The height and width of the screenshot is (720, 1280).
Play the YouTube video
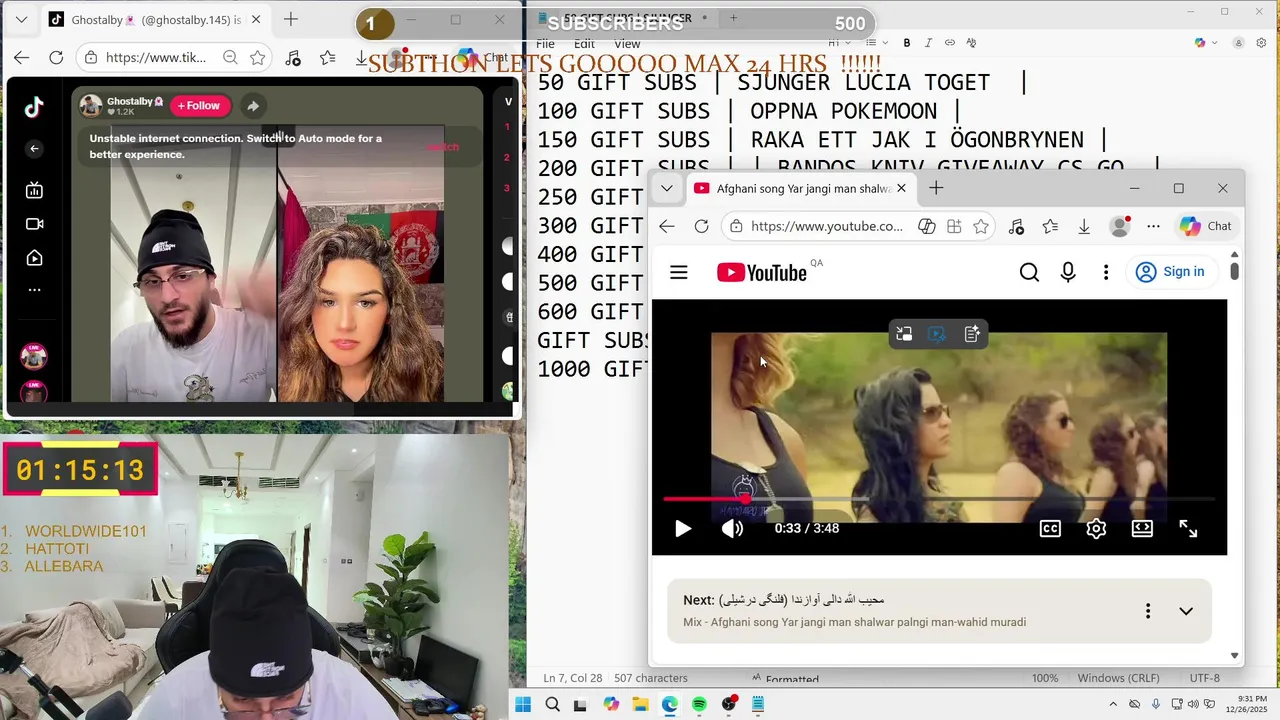683,529
